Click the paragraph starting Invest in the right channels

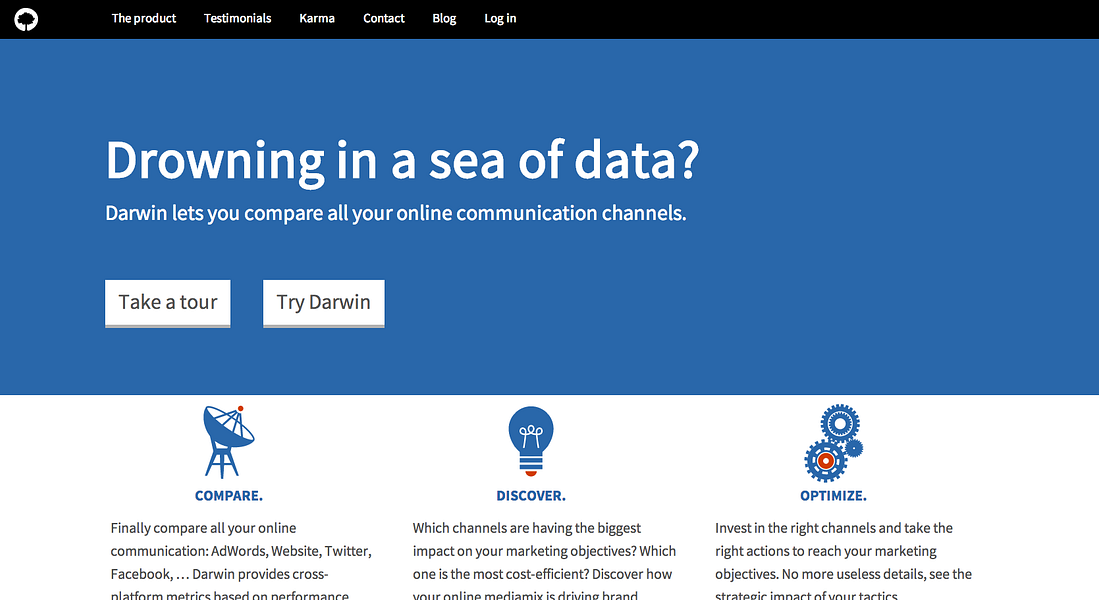pos(844,560)
